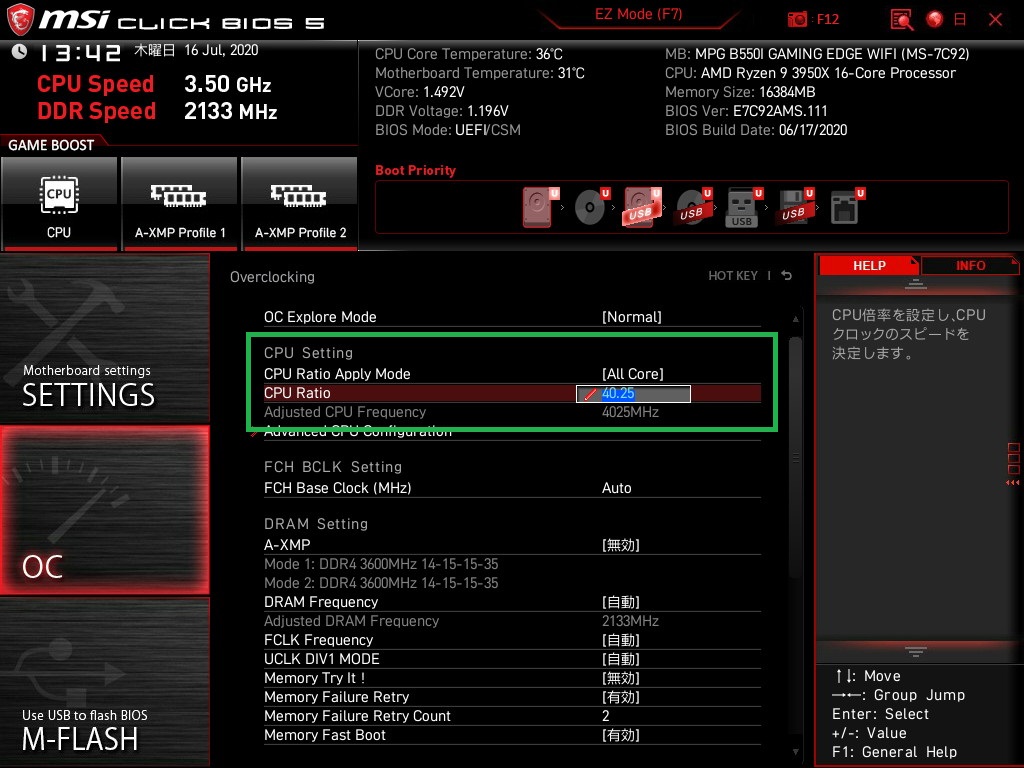
Task: Click the Overclocking page title
Action: coord(272,277)
